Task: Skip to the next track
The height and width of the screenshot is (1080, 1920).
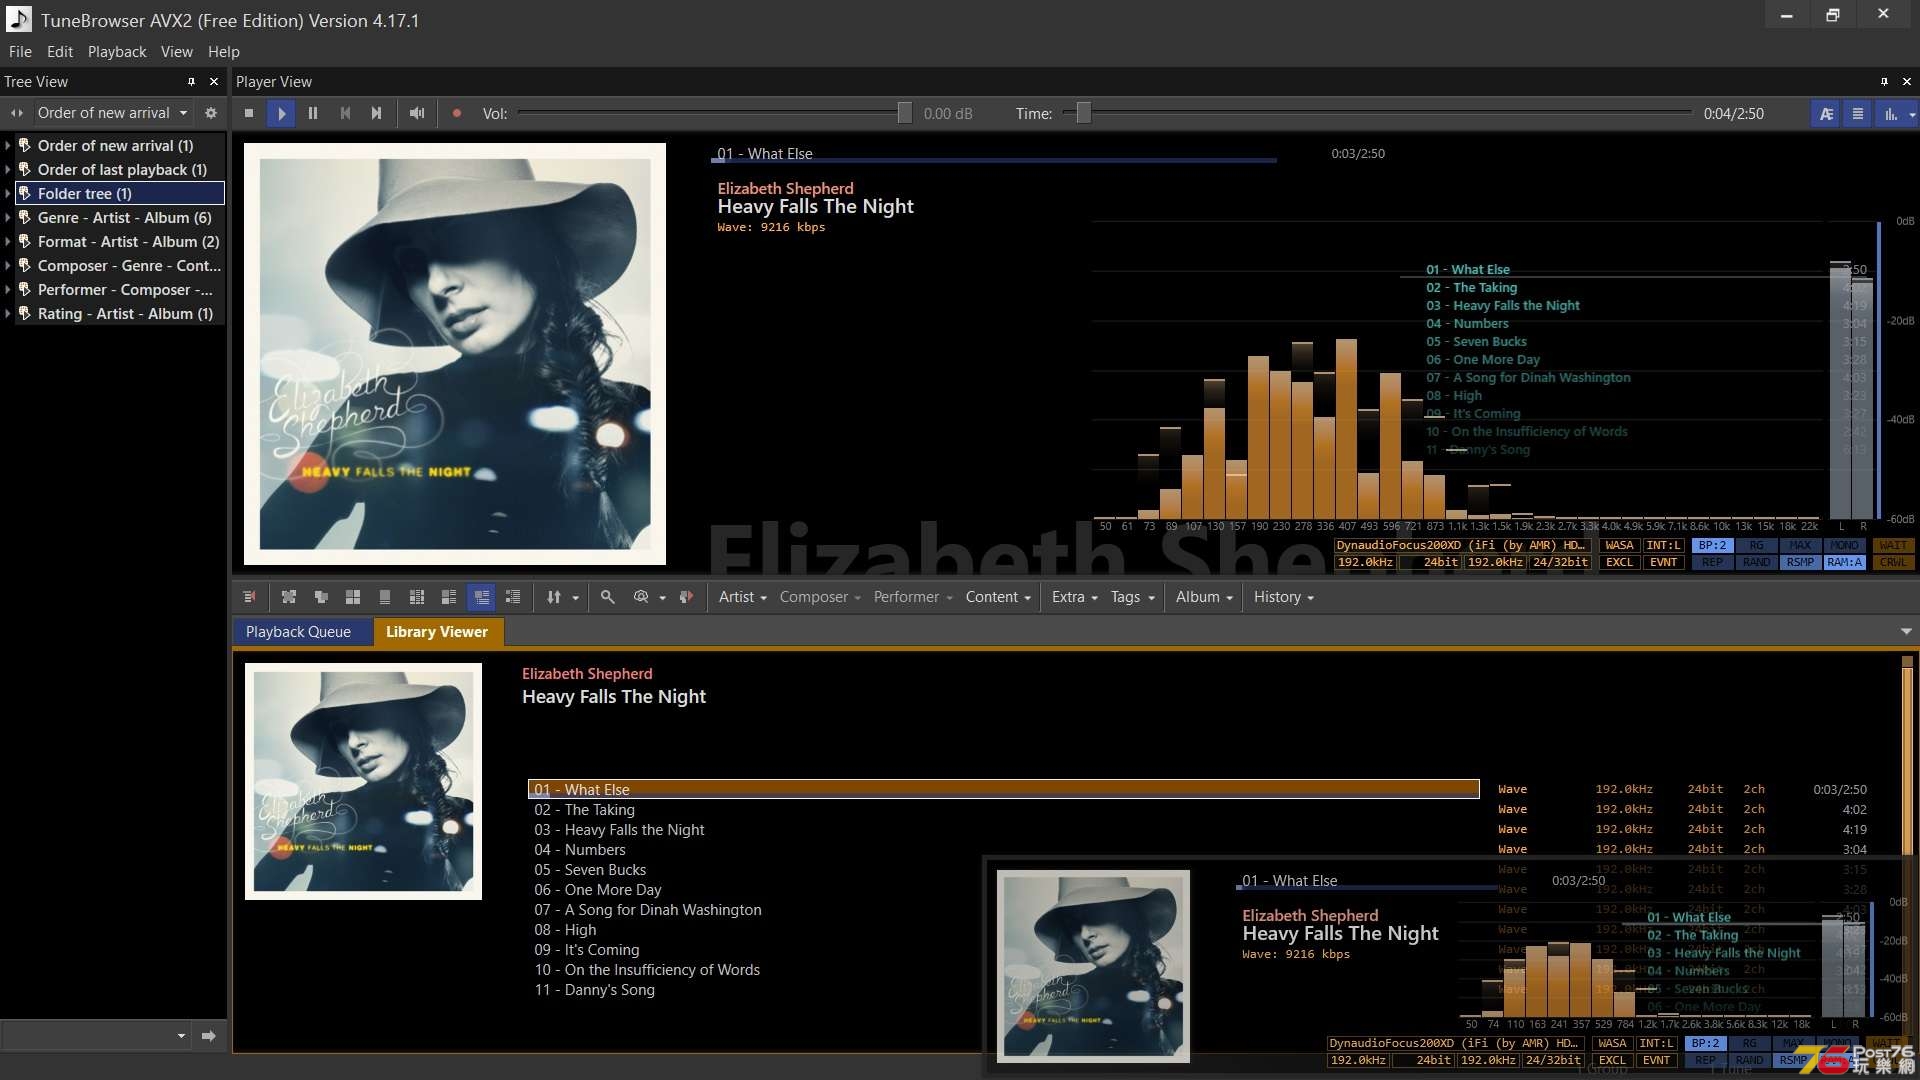Action: pos(376,113)
